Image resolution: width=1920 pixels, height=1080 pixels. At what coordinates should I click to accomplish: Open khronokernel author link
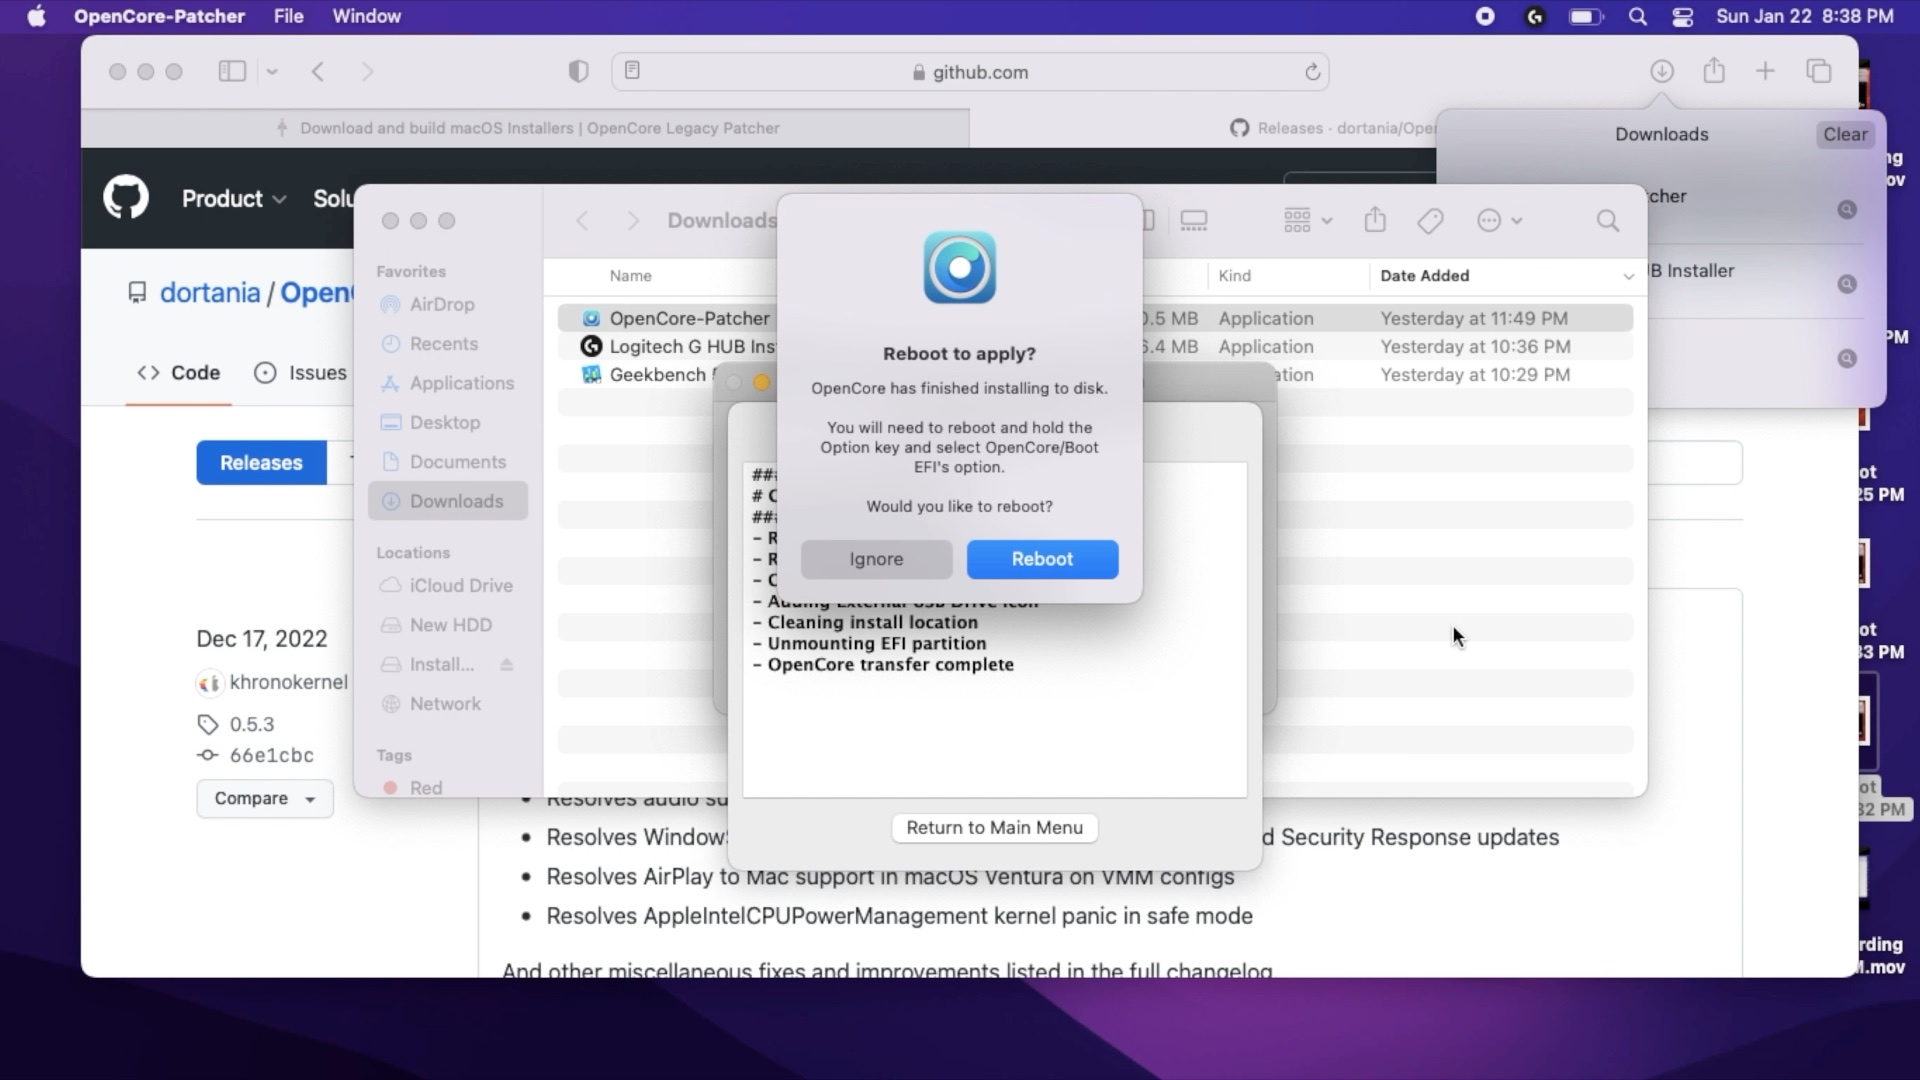(289, 682)
